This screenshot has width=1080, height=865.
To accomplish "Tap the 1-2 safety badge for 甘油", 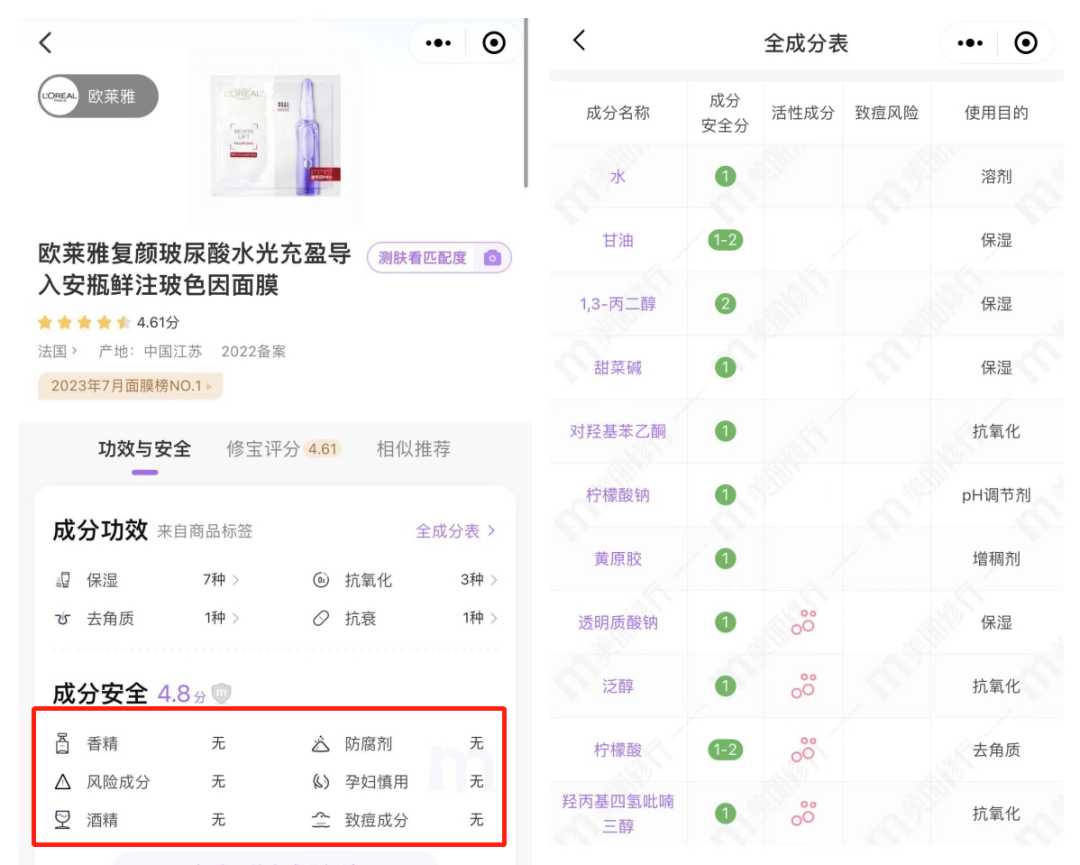I will pos(725,240).
